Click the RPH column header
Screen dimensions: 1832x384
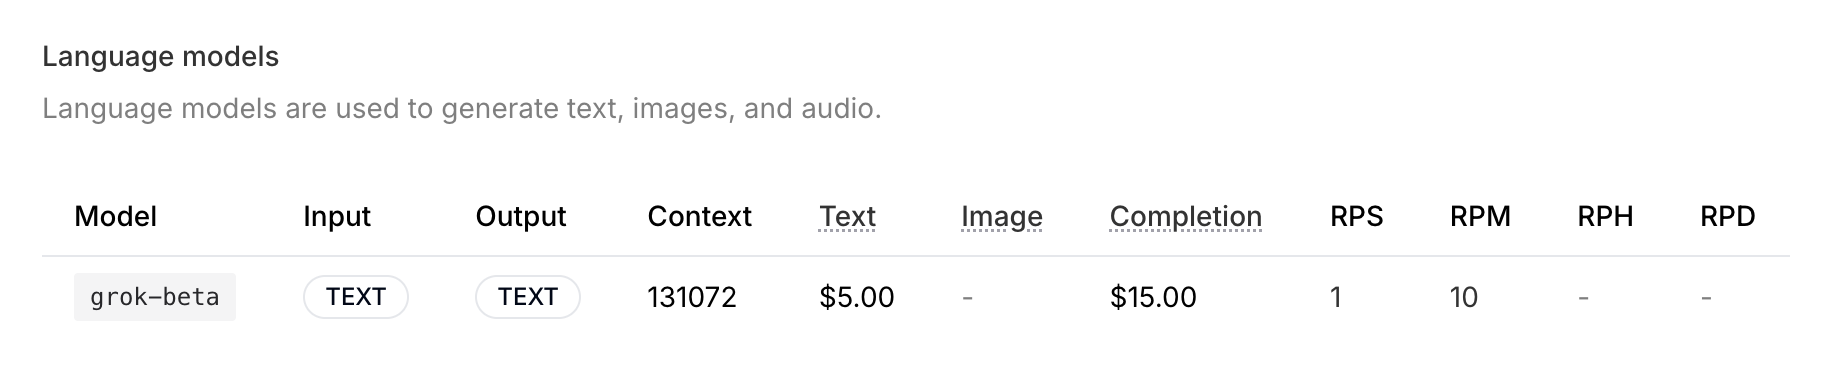pos(1605,216)
